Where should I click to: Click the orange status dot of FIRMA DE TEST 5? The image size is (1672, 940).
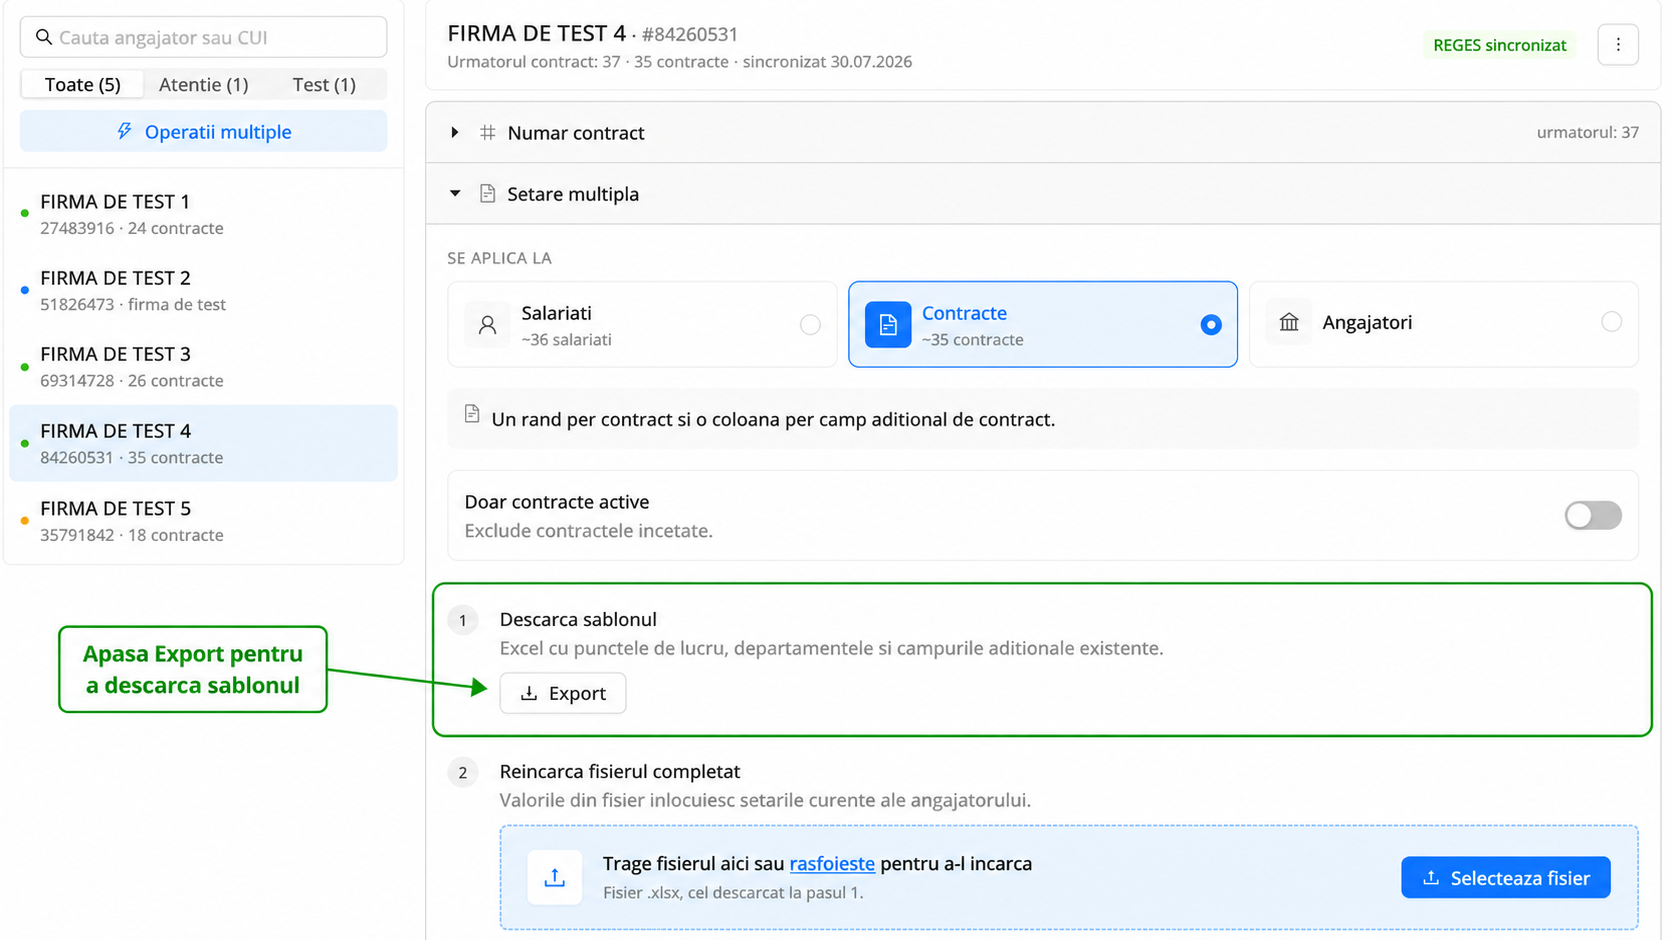(24, 520)
